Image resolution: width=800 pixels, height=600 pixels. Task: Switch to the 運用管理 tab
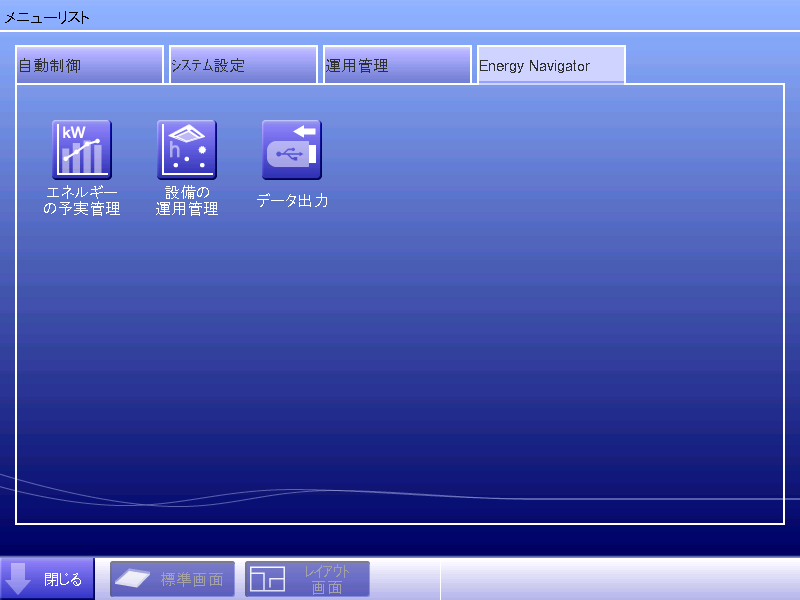pyautogui.click(x=397, y=65)
